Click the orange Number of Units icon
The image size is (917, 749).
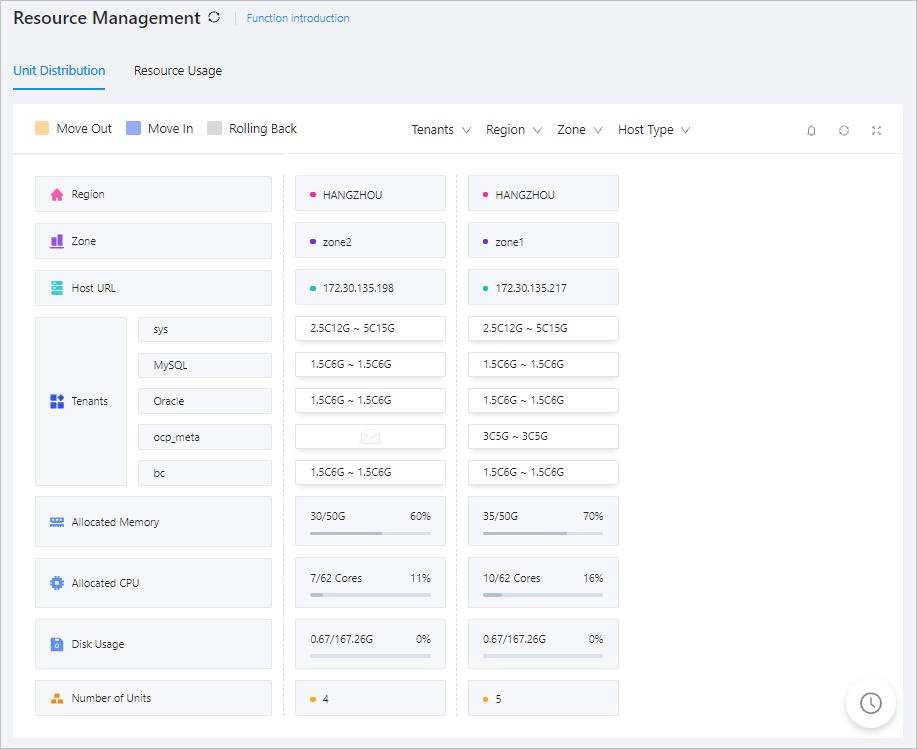click(57, 698)
